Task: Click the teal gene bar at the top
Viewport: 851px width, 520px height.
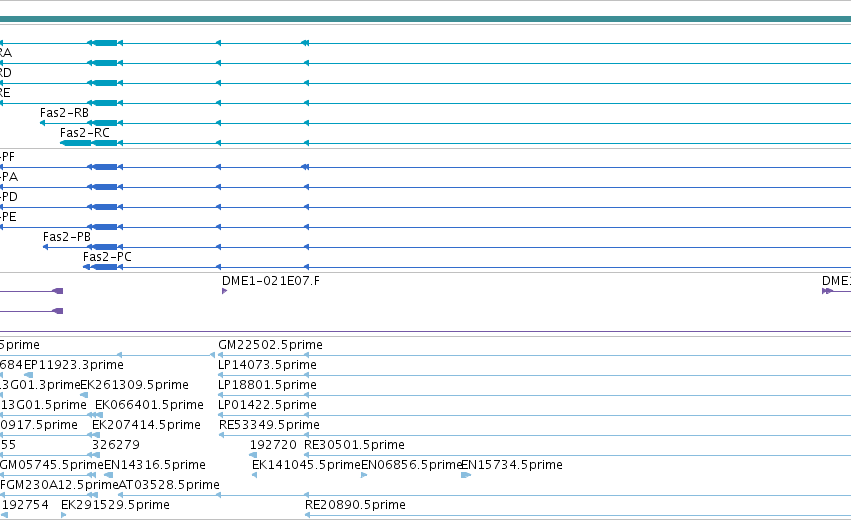Action: point(426,20)
